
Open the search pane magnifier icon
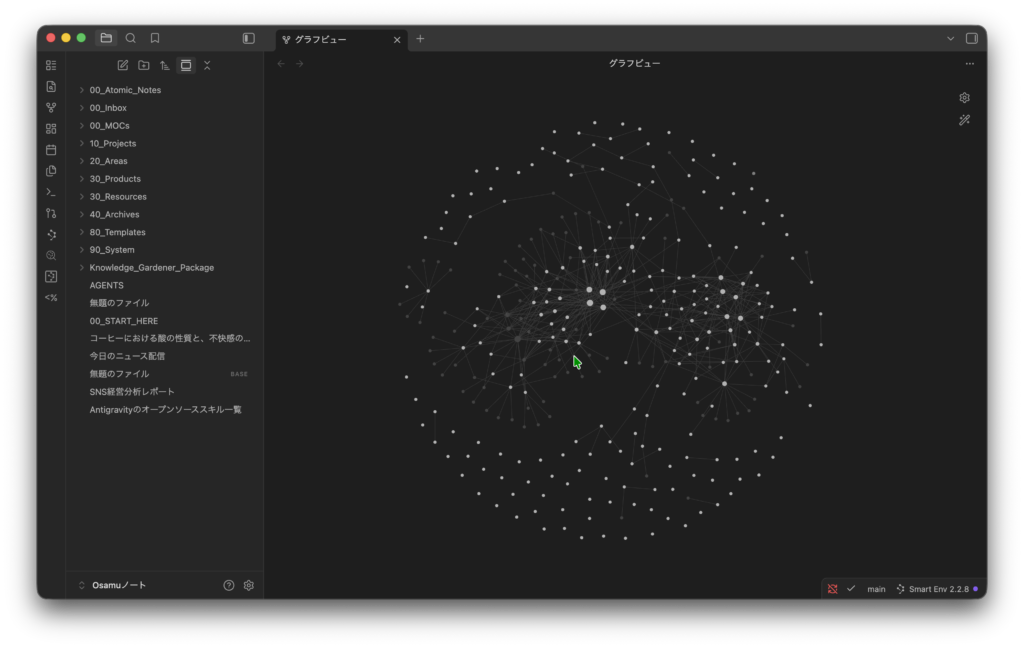click(x=130, y=38)
